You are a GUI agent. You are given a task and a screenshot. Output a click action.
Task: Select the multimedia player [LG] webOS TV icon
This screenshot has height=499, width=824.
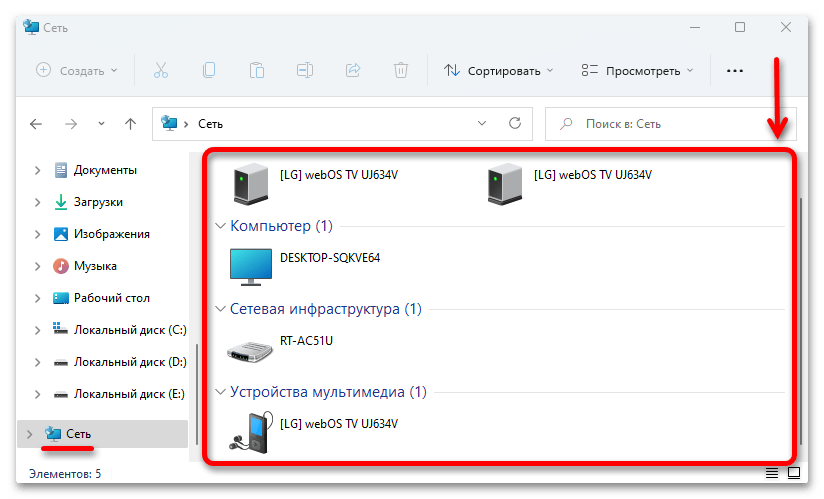tap(251, 432)
